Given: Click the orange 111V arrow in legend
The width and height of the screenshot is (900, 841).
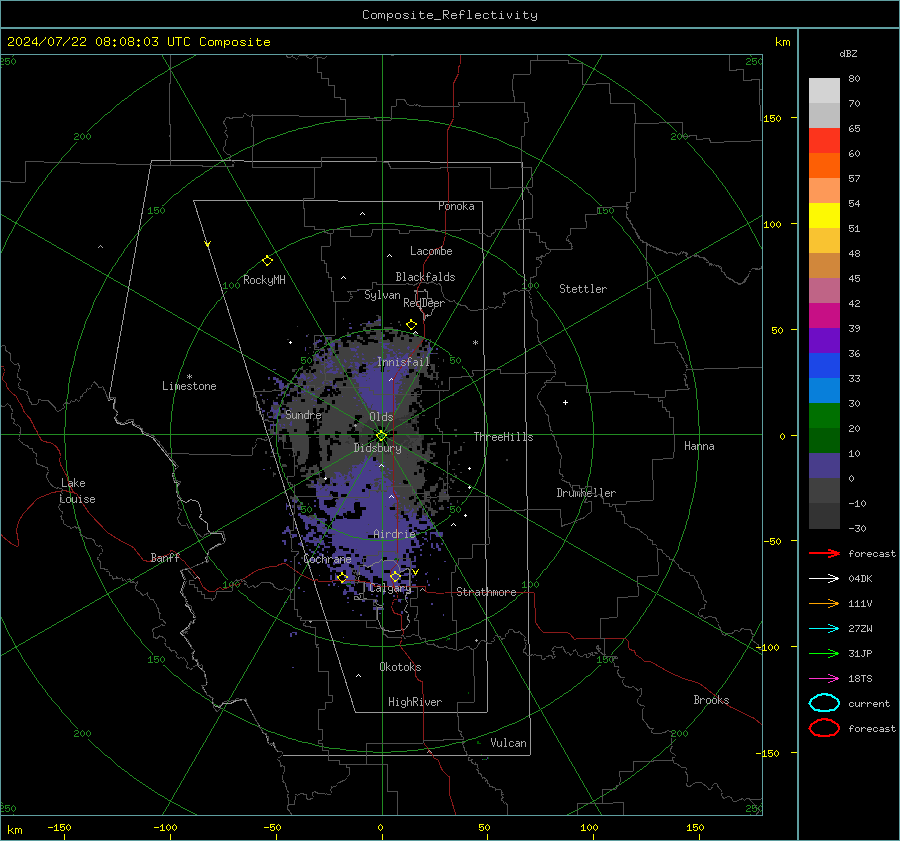Looking at the screenshot, I should (824, 603).
